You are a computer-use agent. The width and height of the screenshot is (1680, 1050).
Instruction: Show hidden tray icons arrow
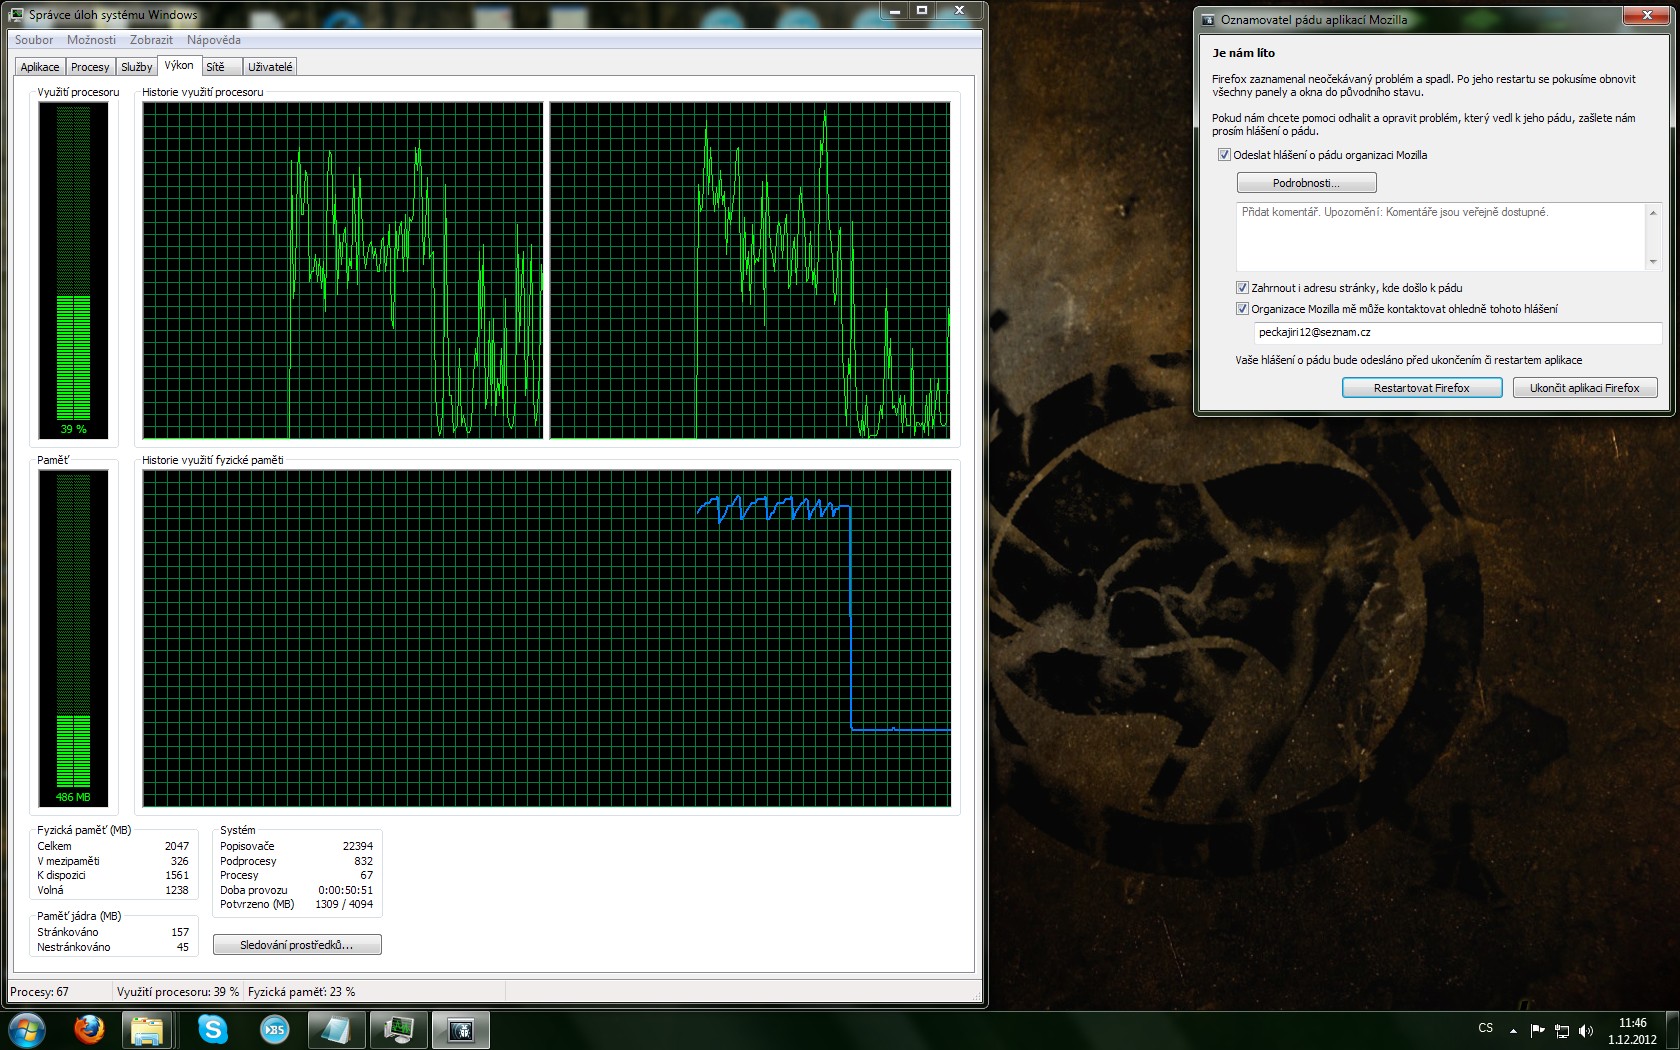pyautogui.click(x=1513, y=1030)
